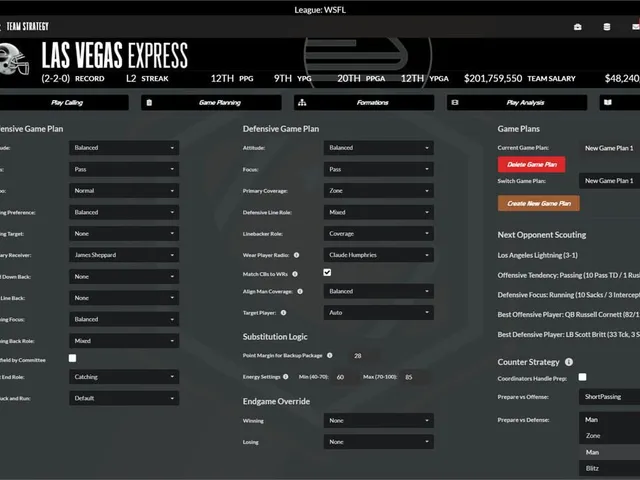This screenshot has height=480, width=640.
Task: Select Blitz in Prepare vs Defense list
Action: coord(609,468)
